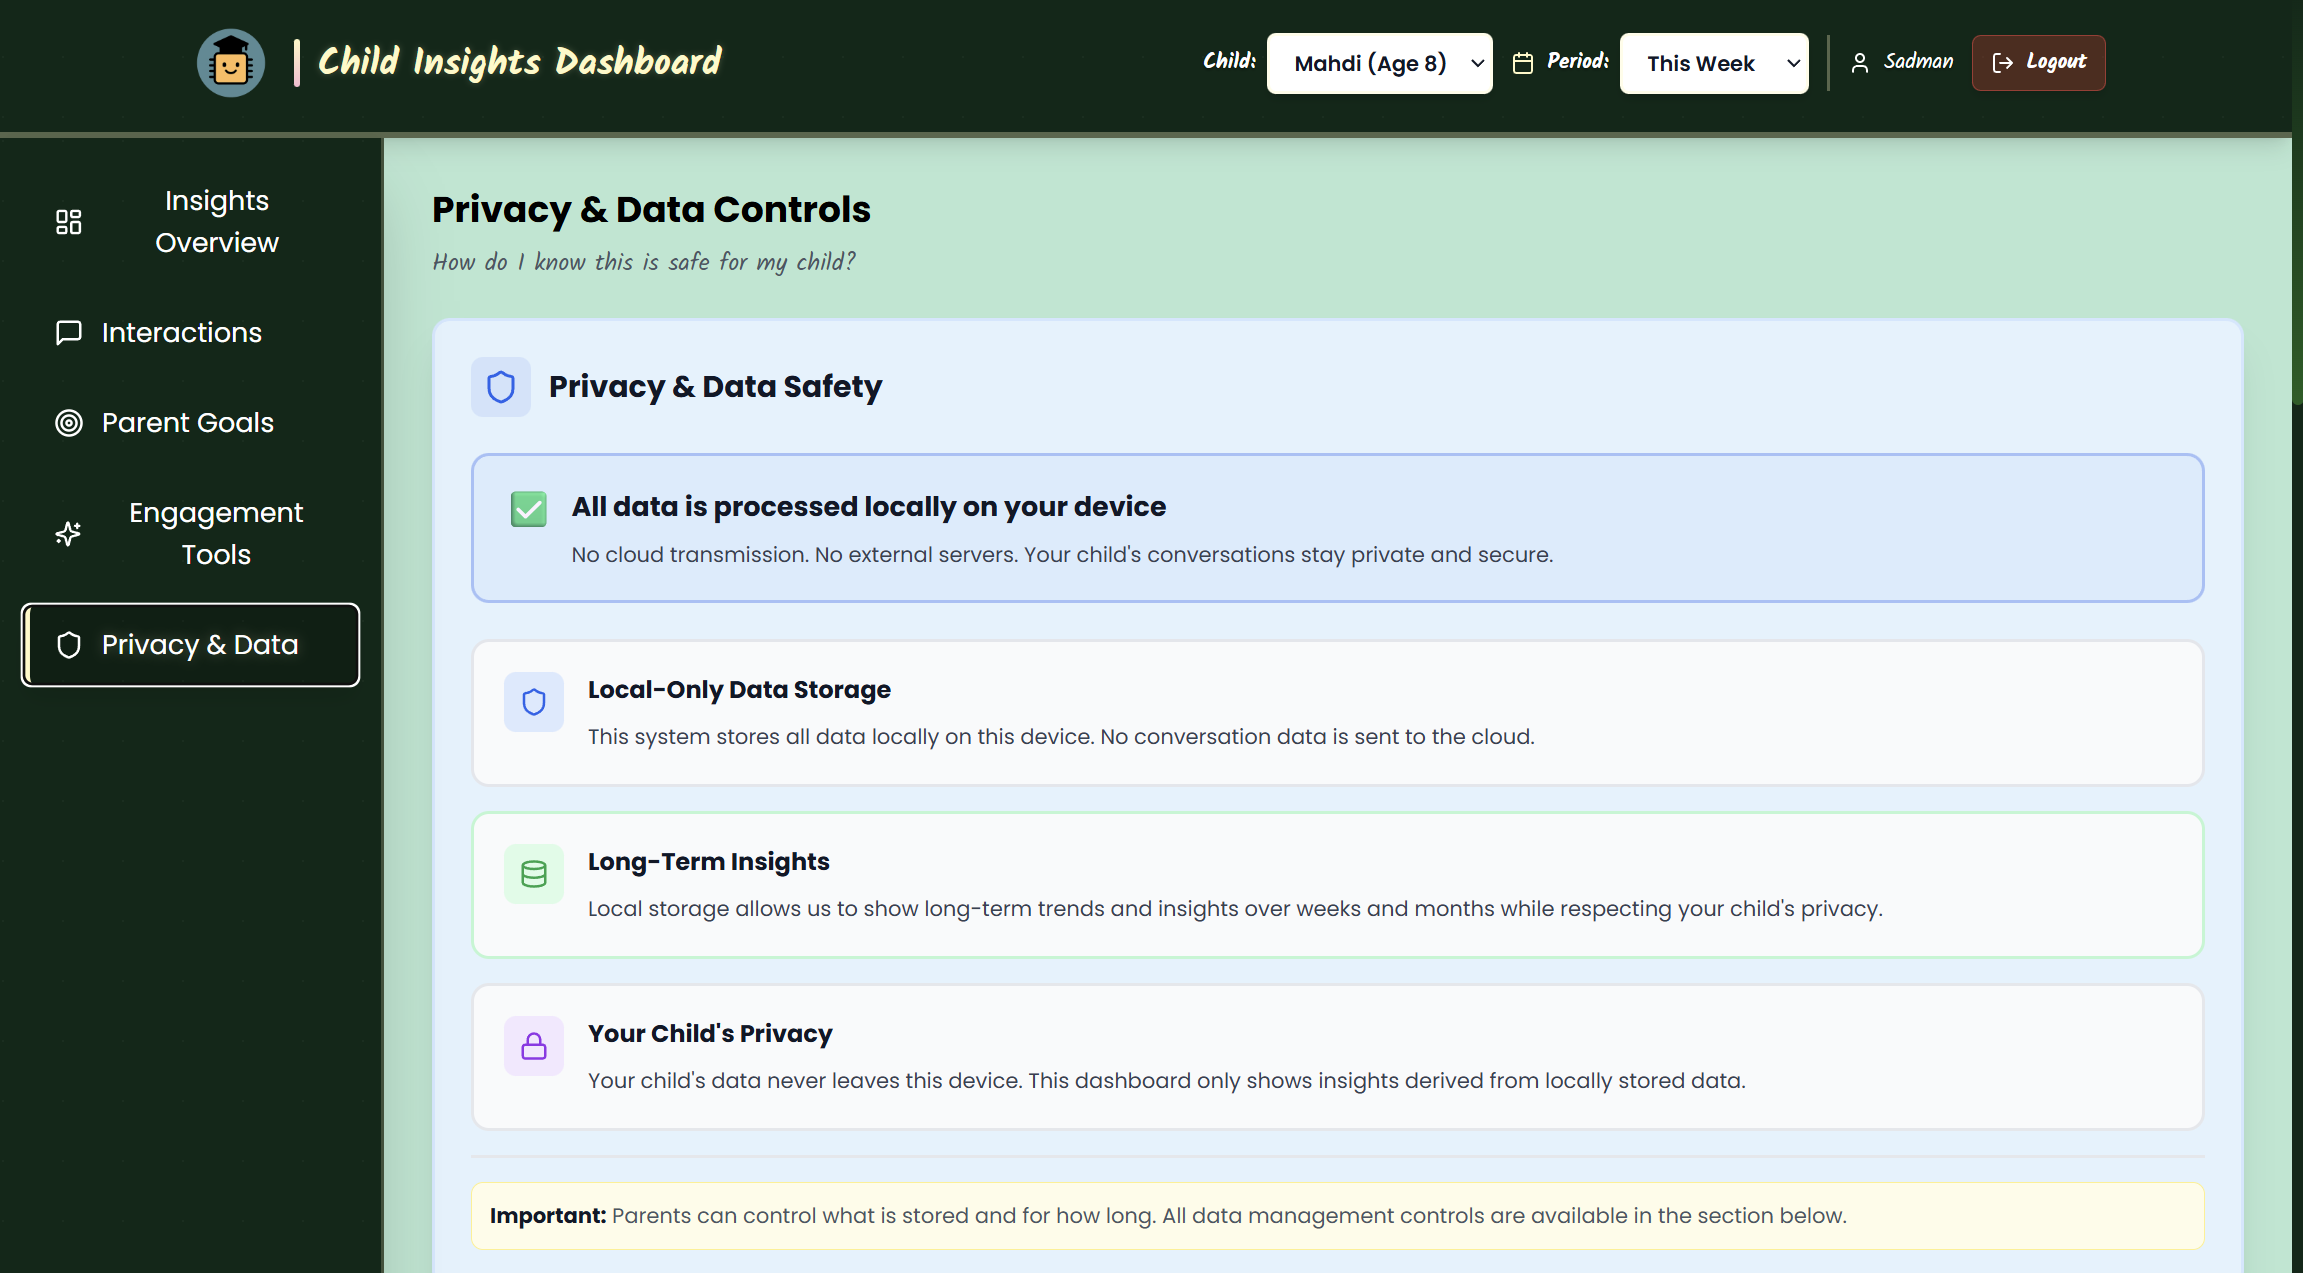The height and width of the screenshot is (1273, 2303).
Task: Open the Parent Goals sidebar section
Action: pyautogui.click(x=187, y=423)
